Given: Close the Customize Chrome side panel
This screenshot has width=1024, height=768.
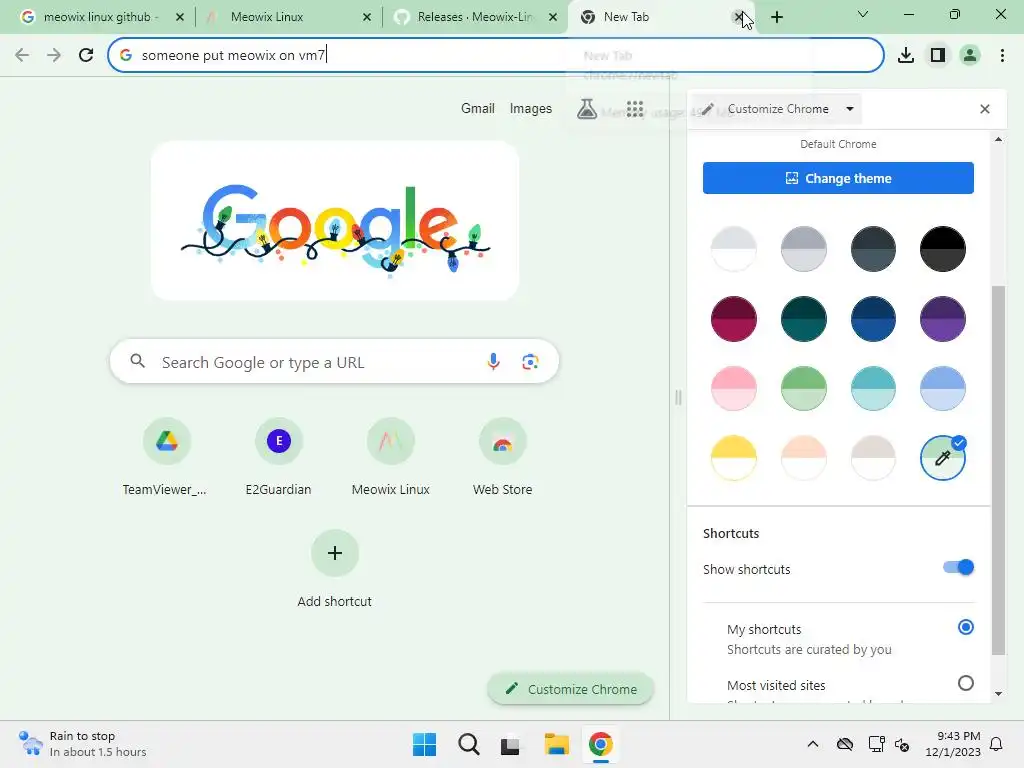Looking at the screenshot, I should 985,109.
